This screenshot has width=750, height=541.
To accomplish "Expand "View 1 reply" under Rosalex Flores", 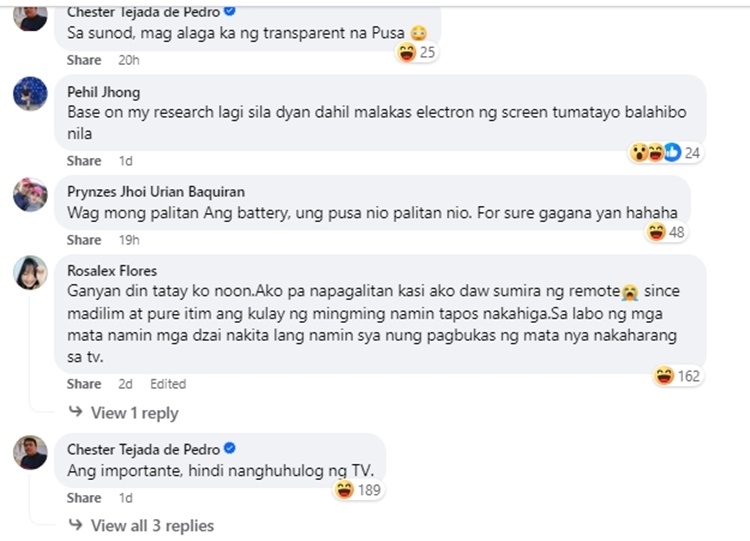I will point(134,412).
